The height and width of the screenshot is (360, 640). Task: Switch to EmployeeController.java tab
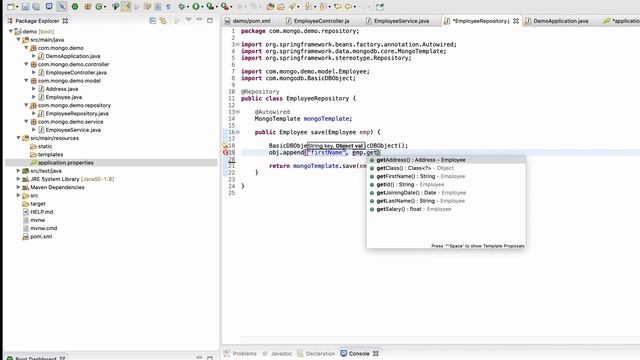(x=318, y=21)
